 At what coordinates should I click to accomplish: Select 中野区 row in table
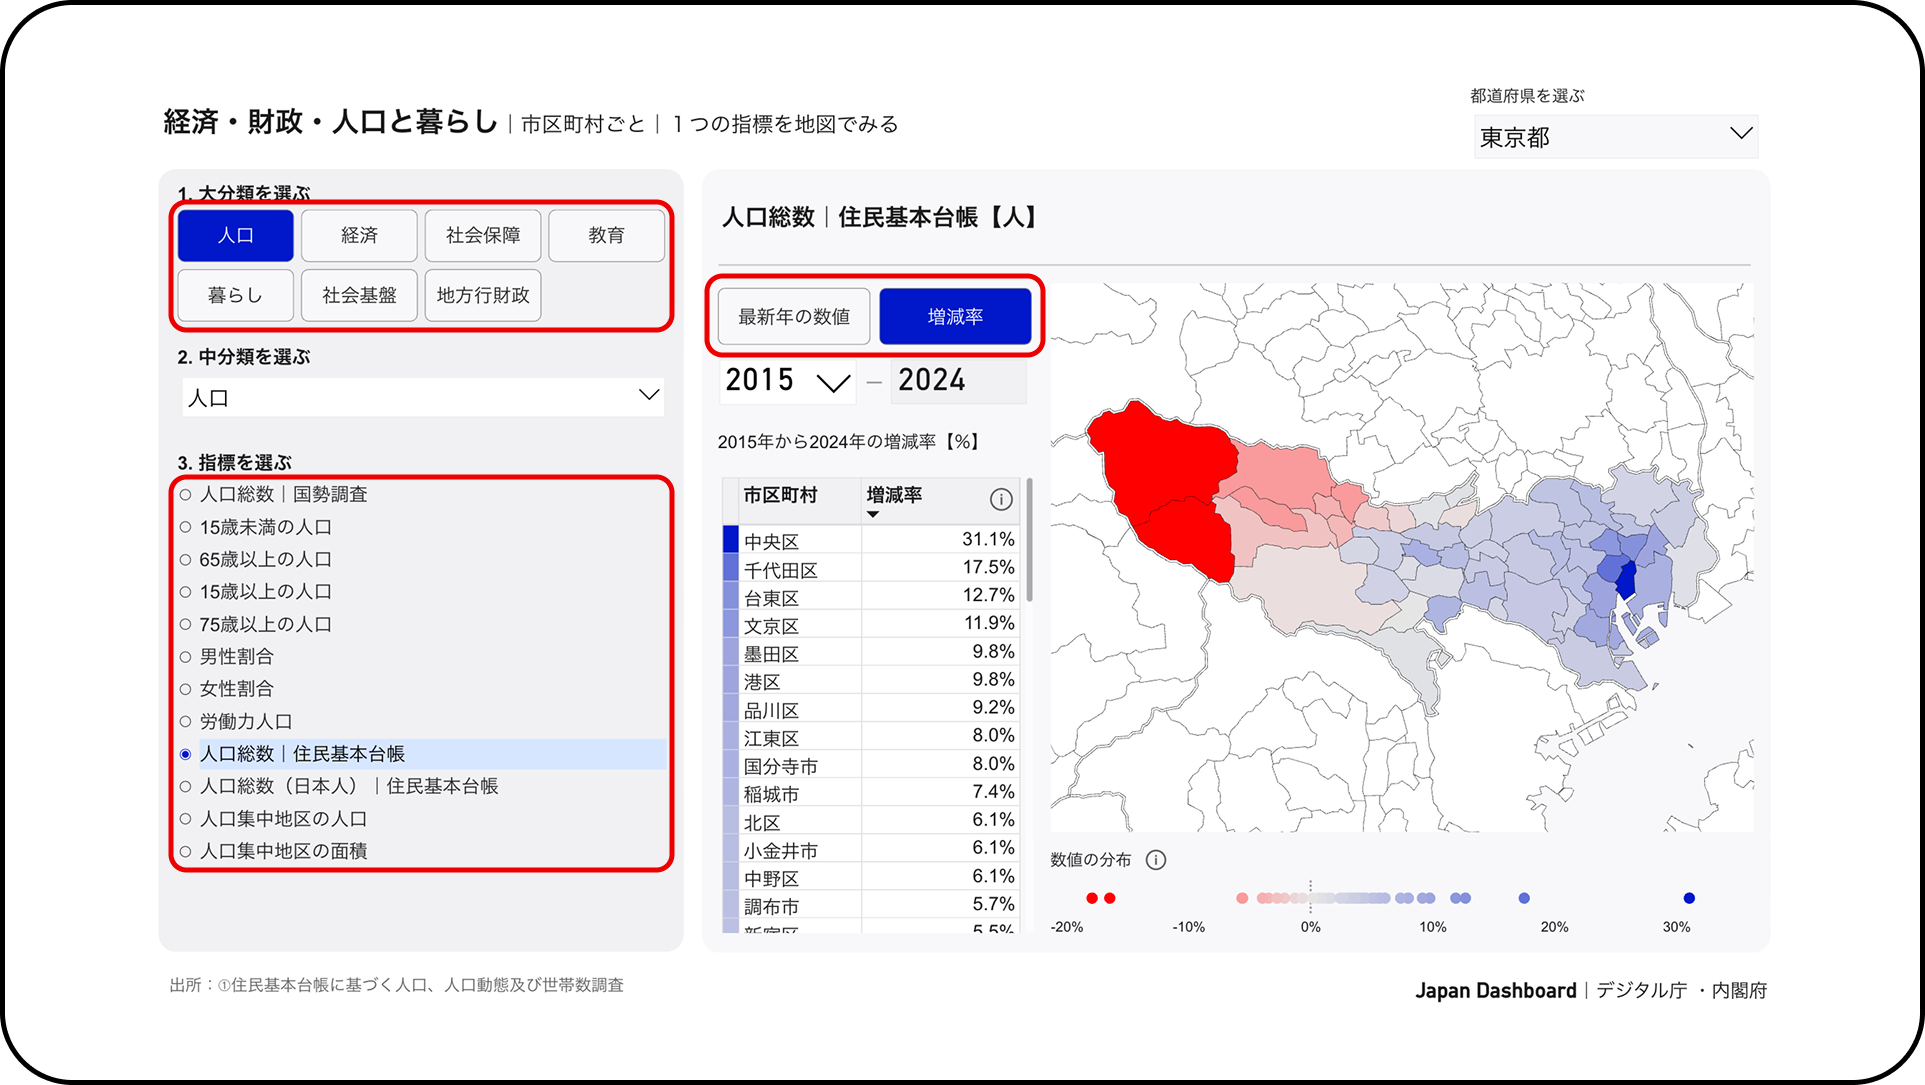click(x=871, y=876)
